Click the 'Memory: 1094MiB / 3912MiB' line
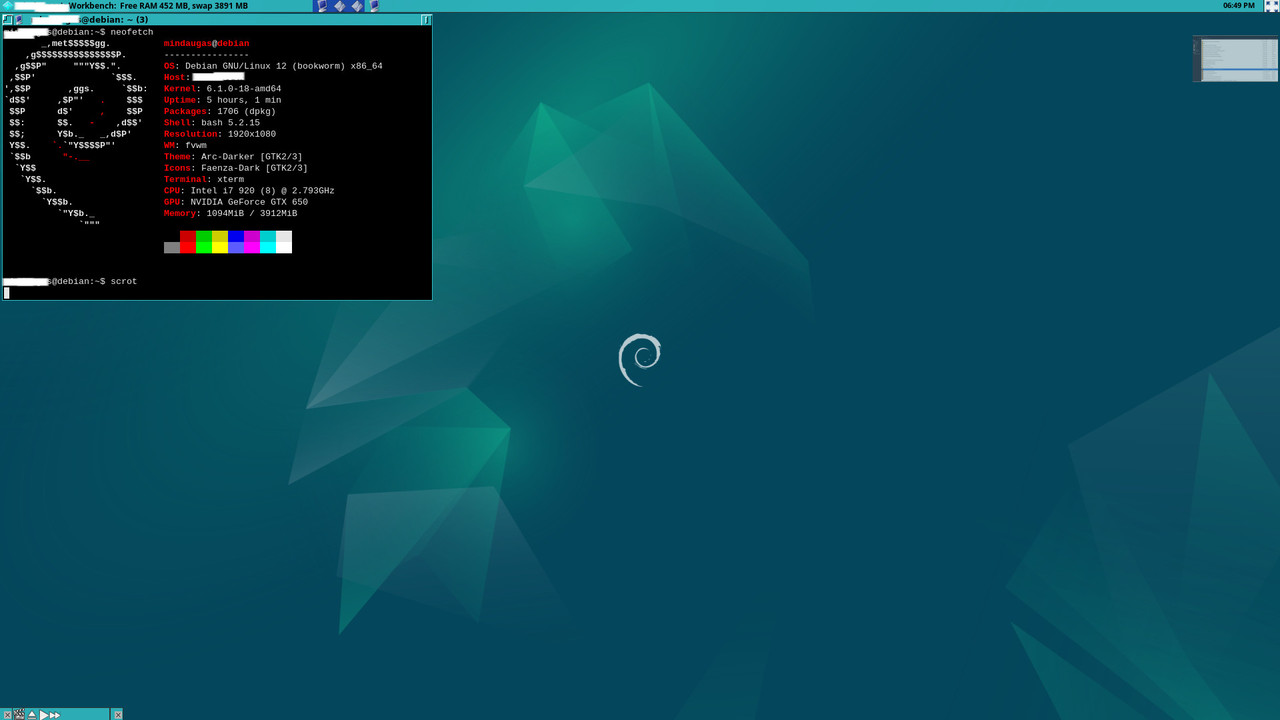Screen dimensions: 1280x720 pos(230,213)
